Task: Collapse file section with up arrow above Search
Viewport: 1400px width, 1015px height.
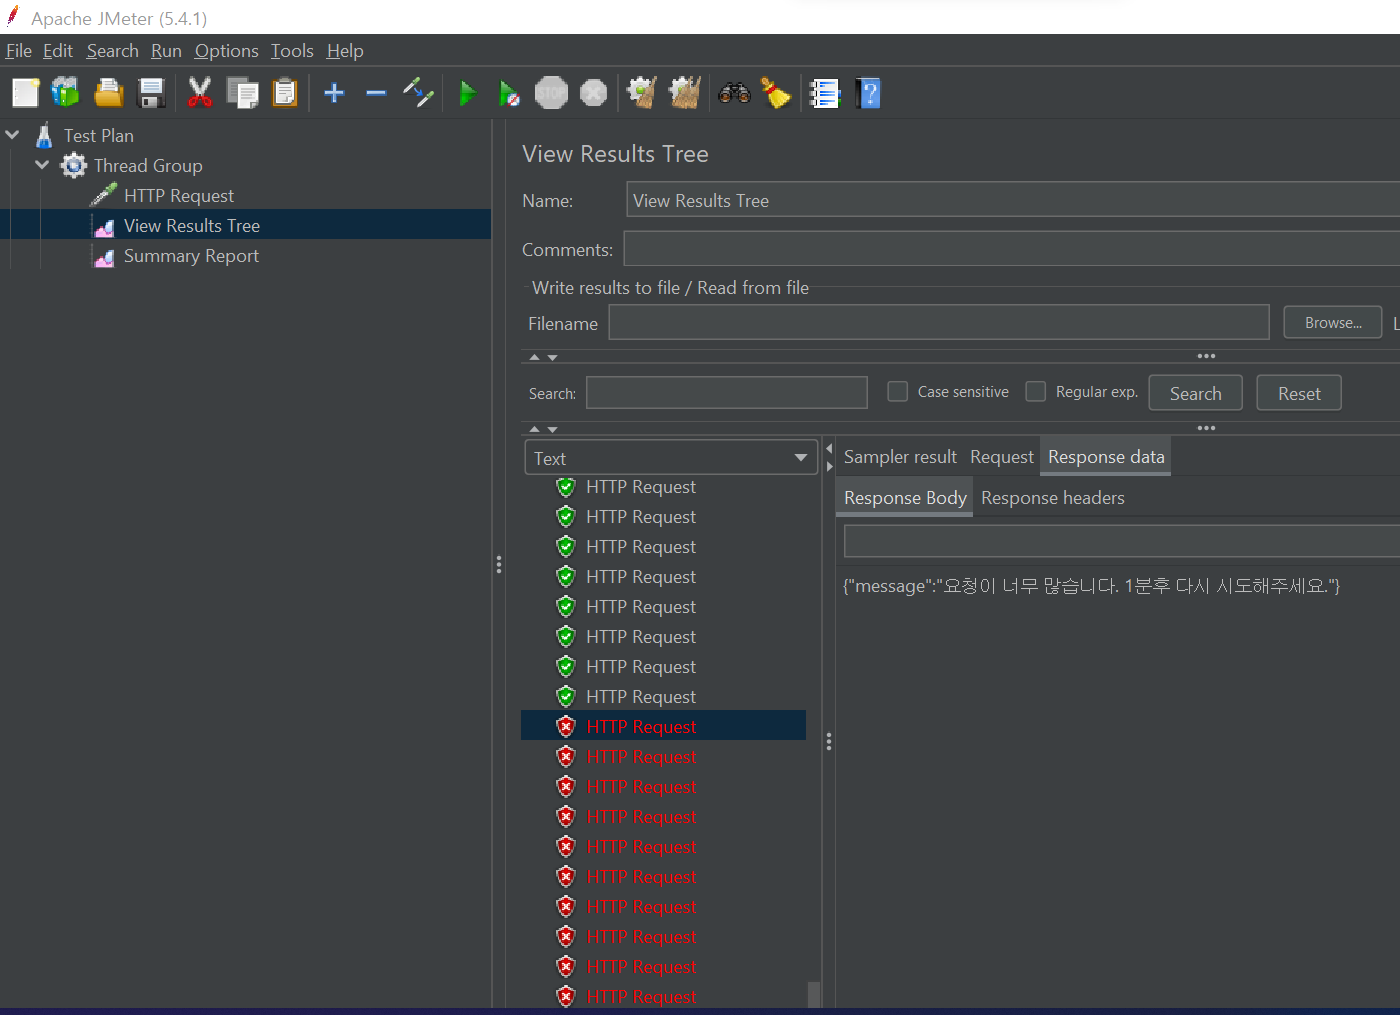Action: [x=534, y=357]
